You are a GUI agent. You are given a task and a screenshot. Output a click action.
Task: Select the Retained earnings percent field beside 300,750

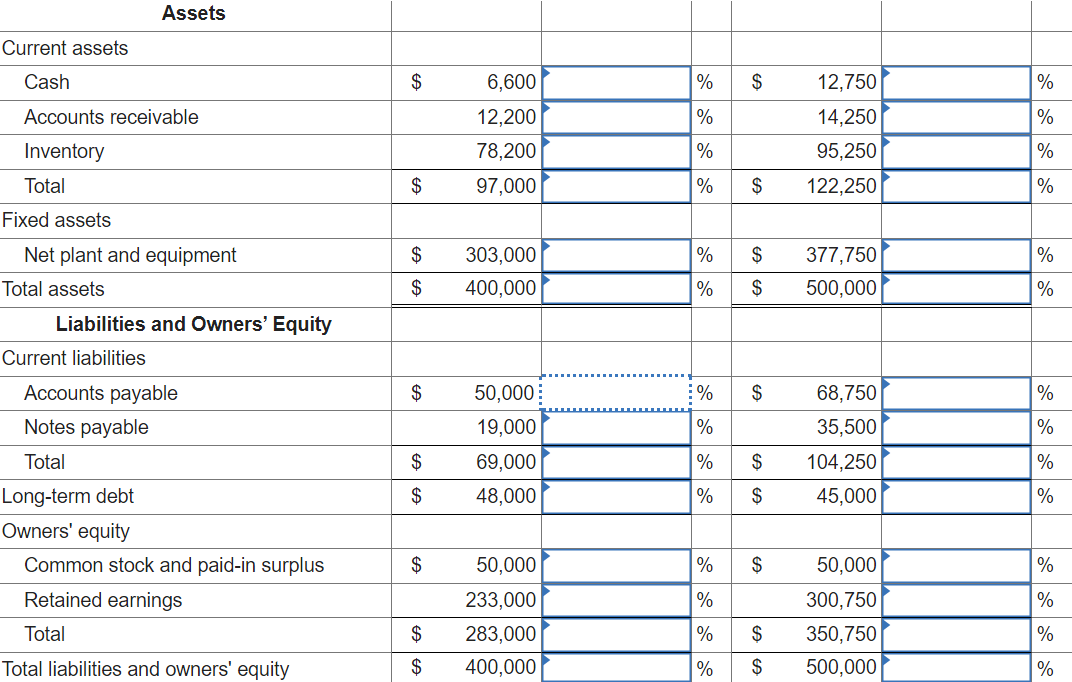[x=956, y=600]
